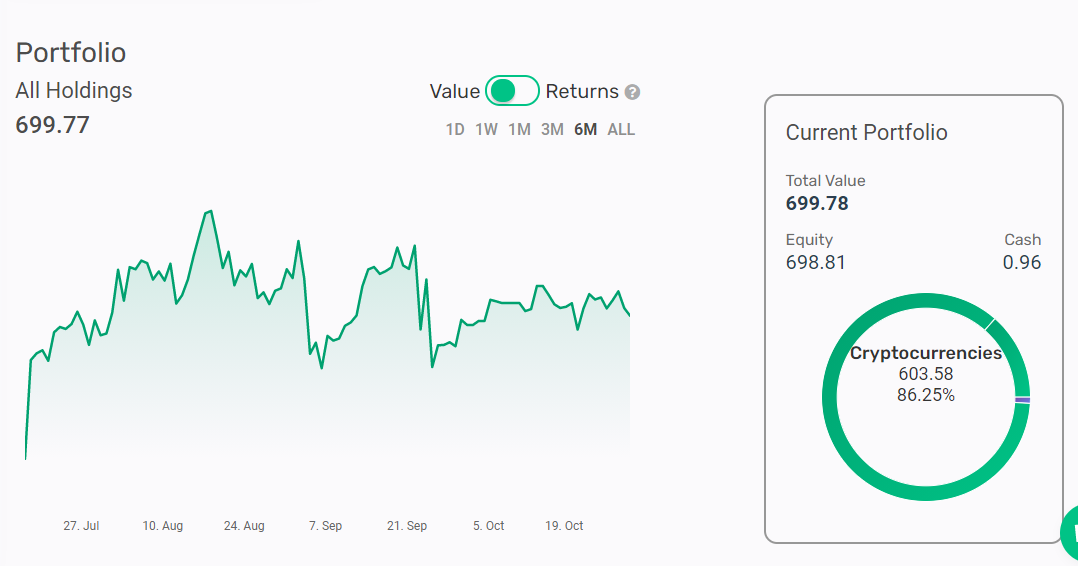The image size is (1078, 566).
Task: Click the 21. Sep axis label
Action: 407,525
